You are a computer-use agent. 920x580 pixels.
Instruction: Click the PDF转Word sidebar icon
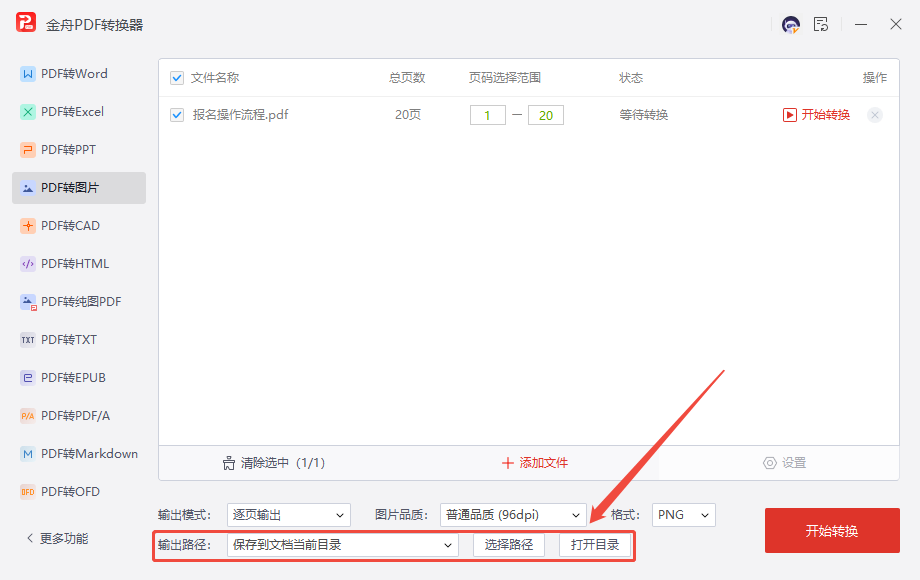pyautogui.click(x=28, y=74)
